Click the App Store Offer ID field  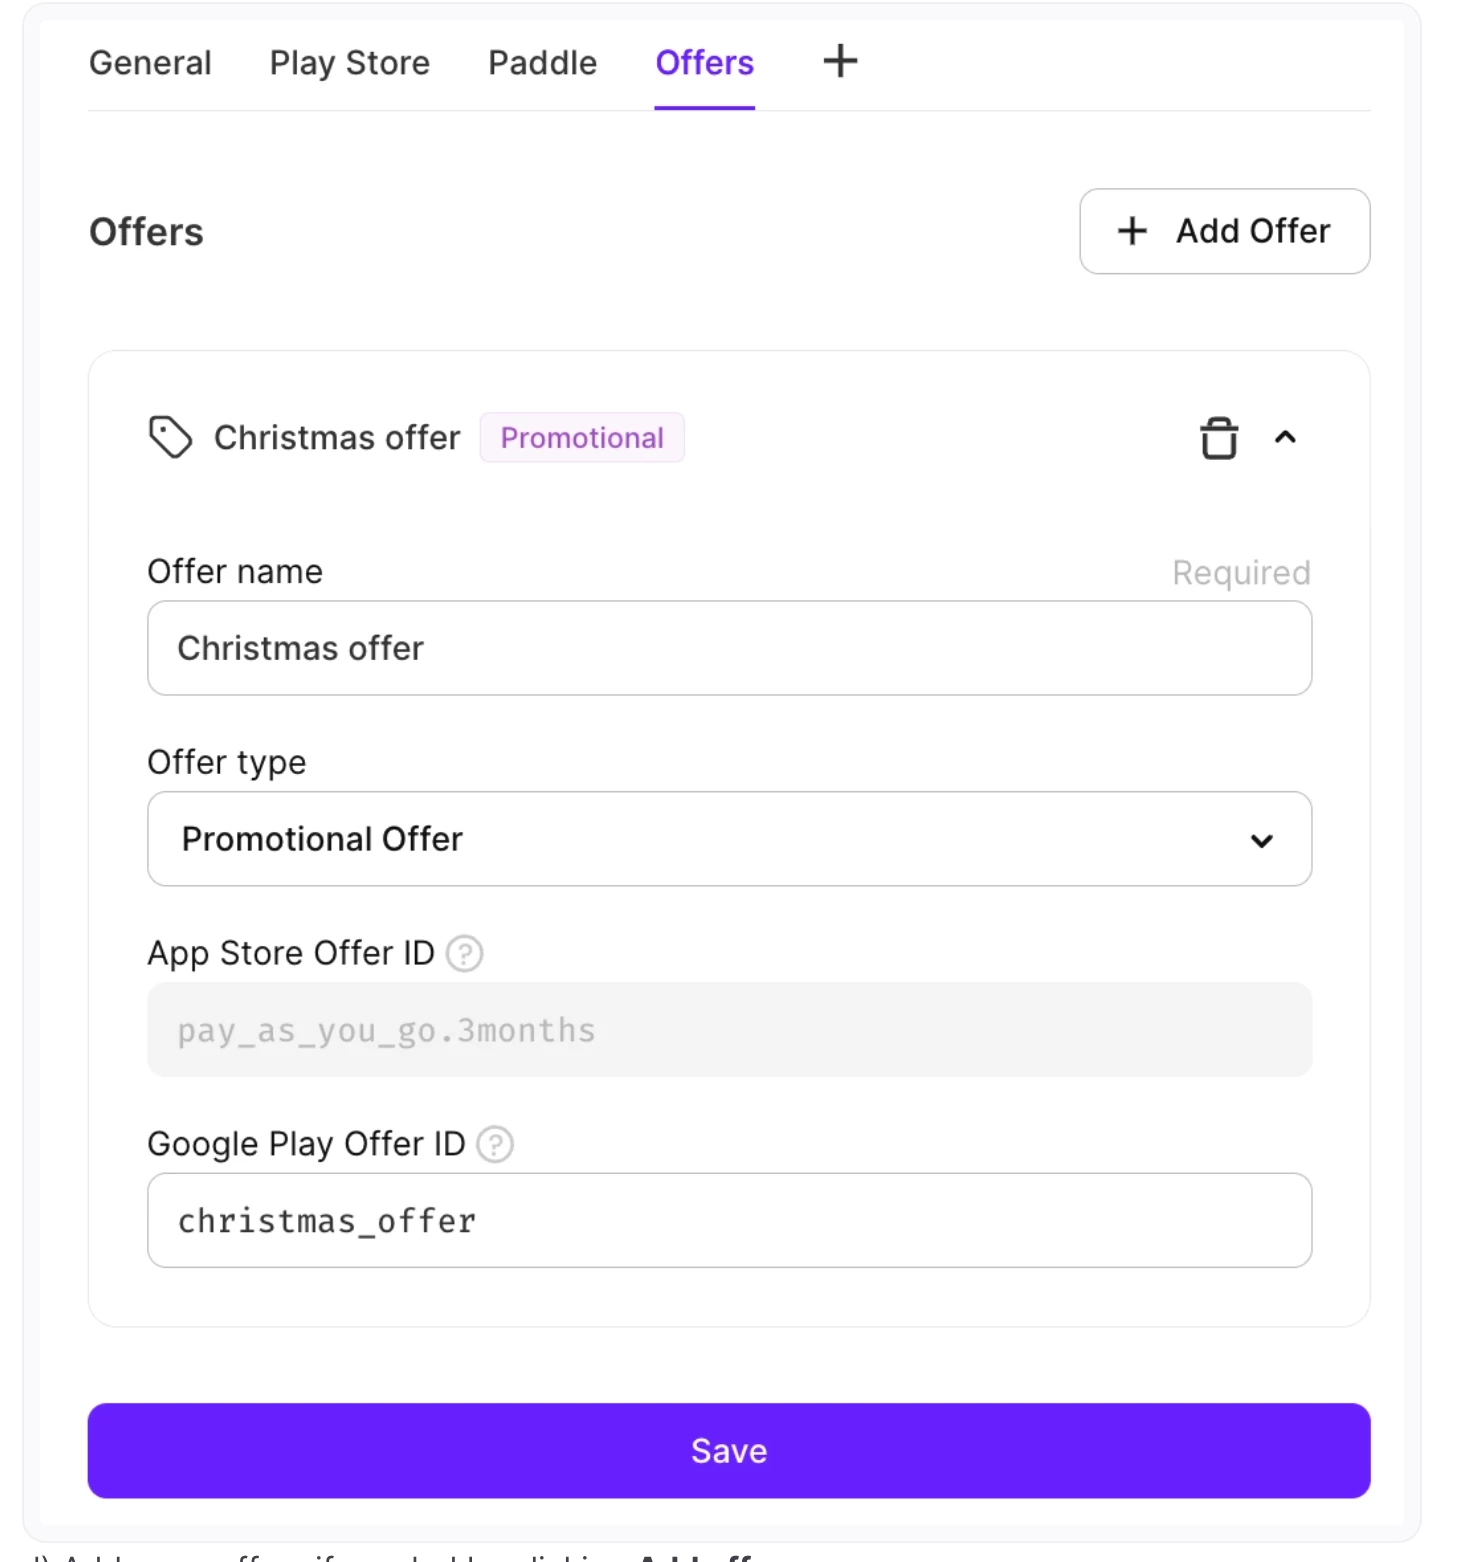point(728,1030)
